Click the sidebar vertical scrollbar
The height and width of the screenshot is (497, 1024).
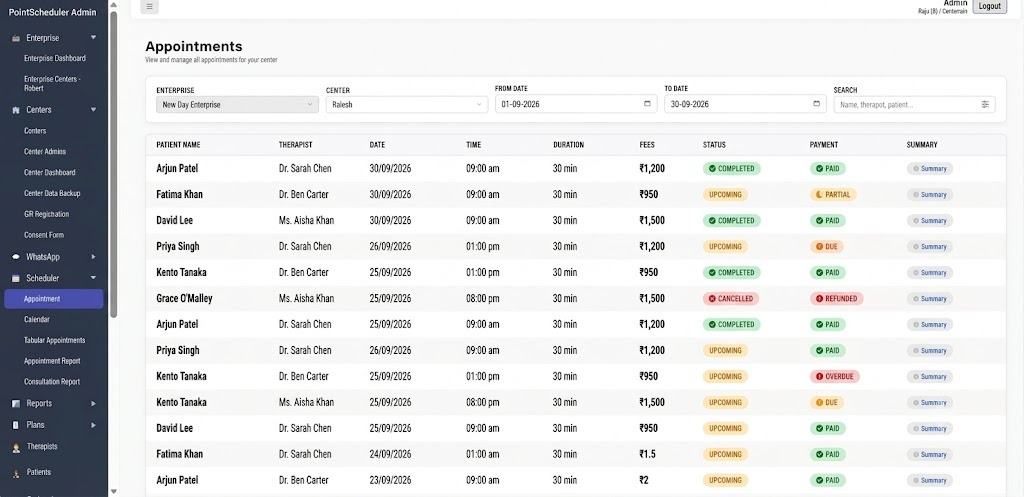click(x=114, y=163)
